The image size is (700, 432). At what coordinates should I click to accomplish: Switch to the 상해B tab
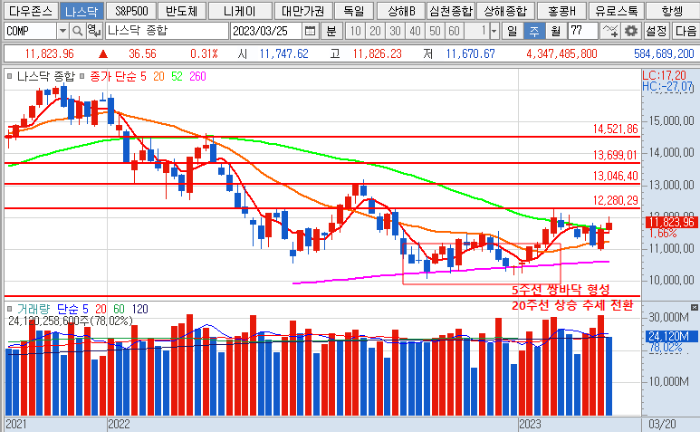pyautogui.click(x=401, y=11)
